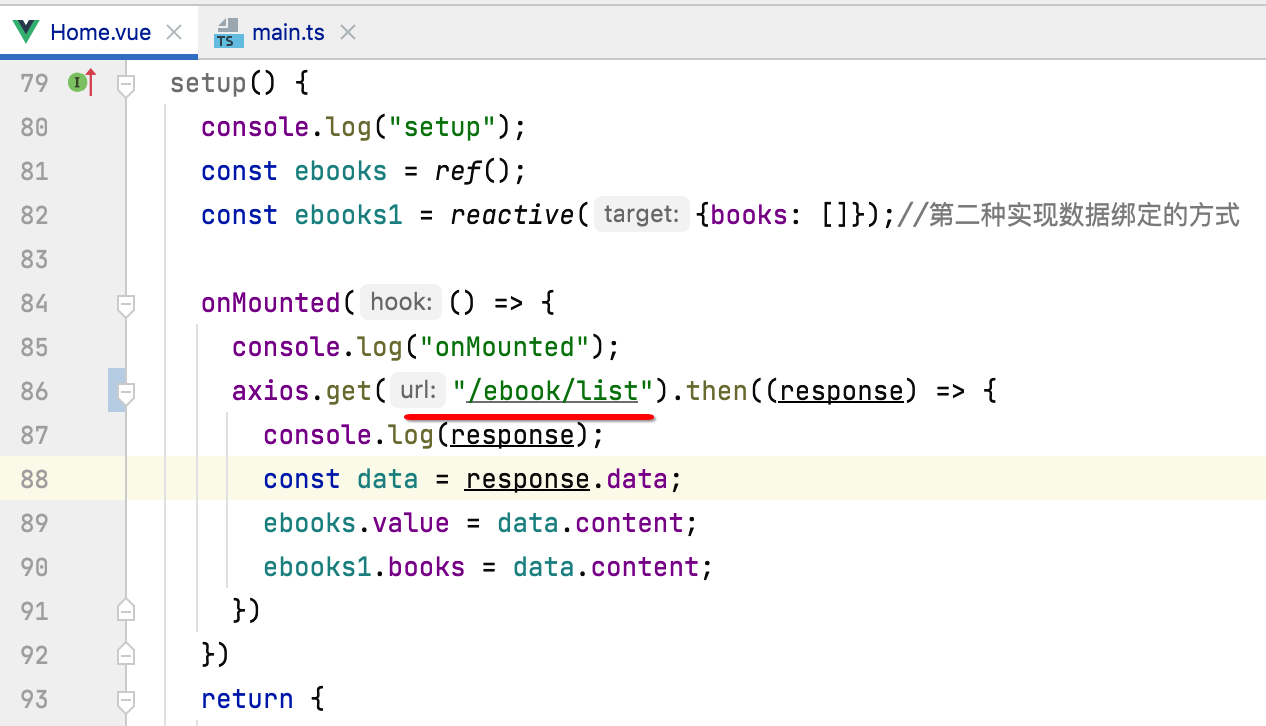Screen dimensions: 1266x726
Task: Collapse the setup() fold on line 79
Action: pyautogui.click(x=126, y=84)
